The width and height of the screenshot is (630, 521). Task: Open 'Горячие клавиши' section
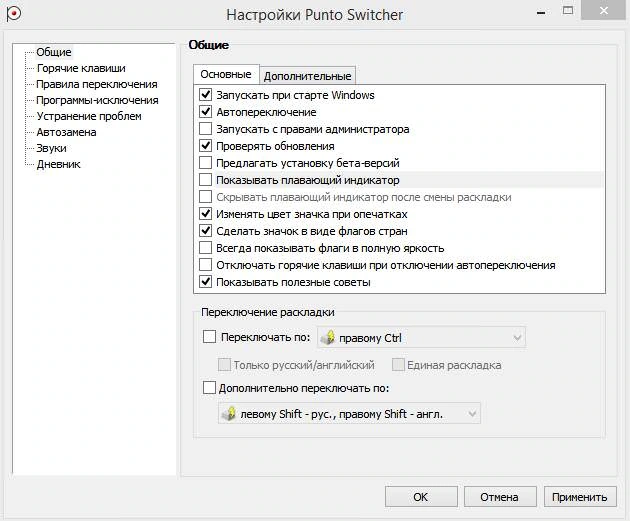(81, 68)
